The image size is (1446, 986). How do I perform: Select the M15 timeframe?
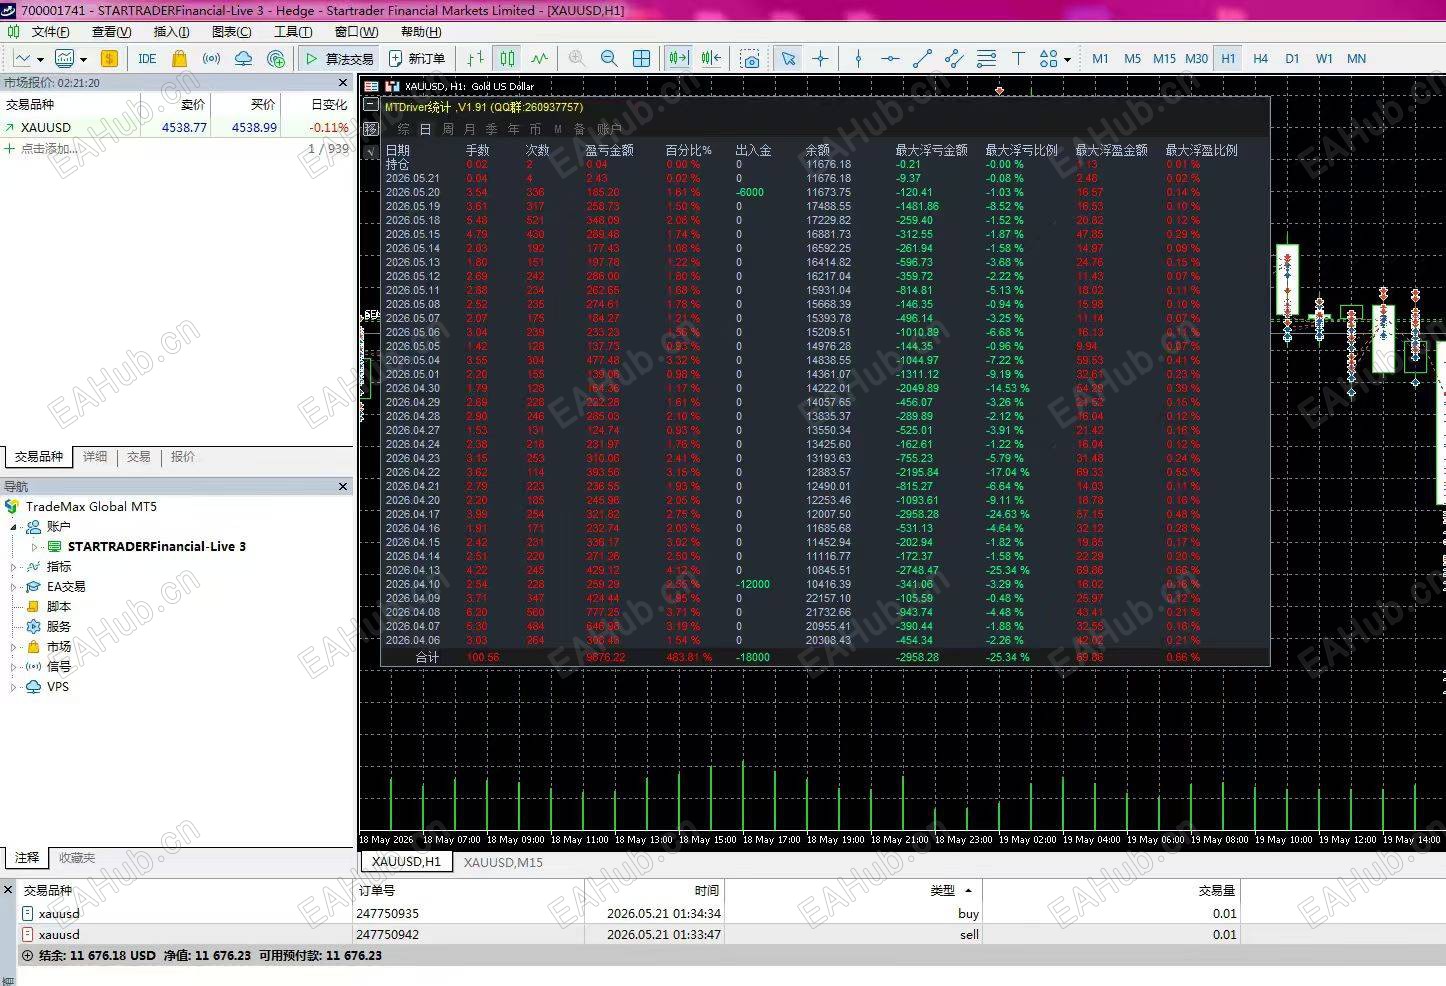(x=1164, y=59)
